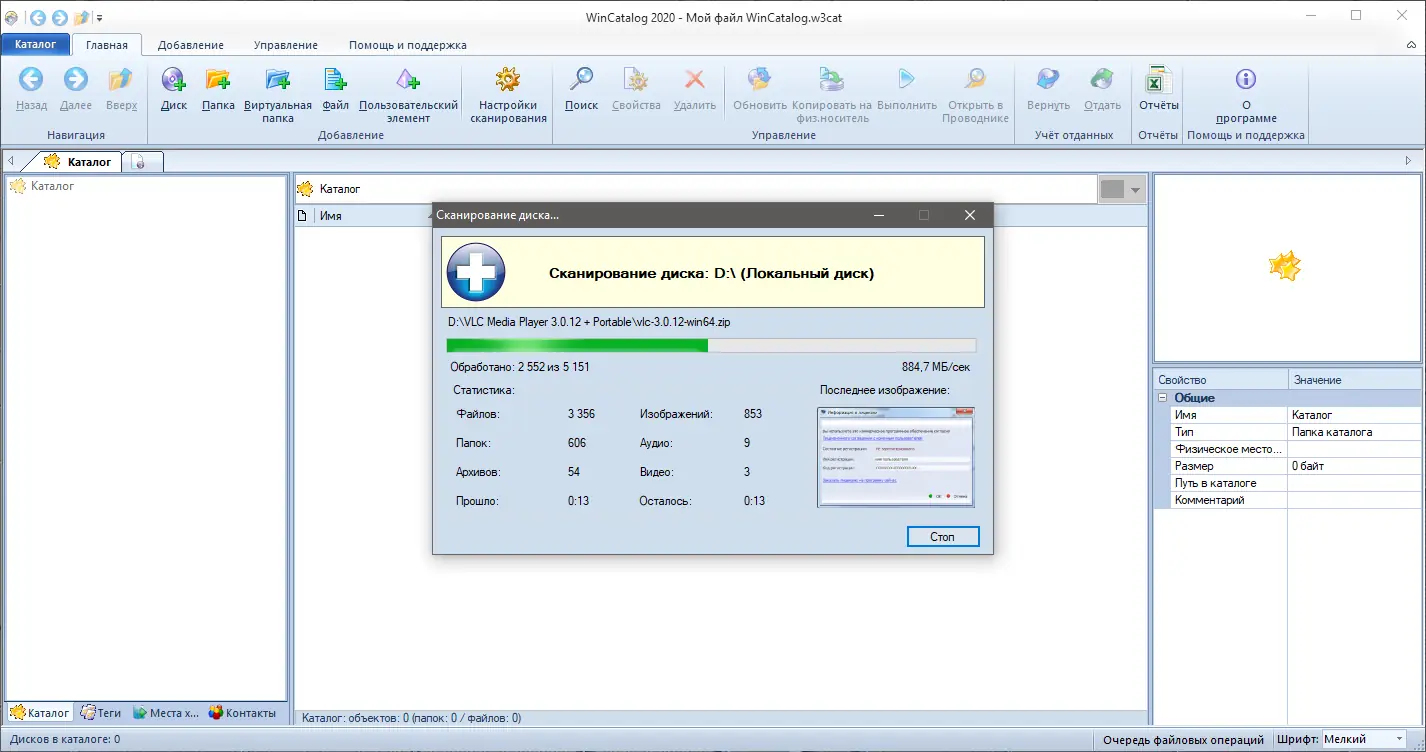Click the Выполнить play icon
Image resolution: width=1426 pixels, height=752 pixels.
[906, 80]
